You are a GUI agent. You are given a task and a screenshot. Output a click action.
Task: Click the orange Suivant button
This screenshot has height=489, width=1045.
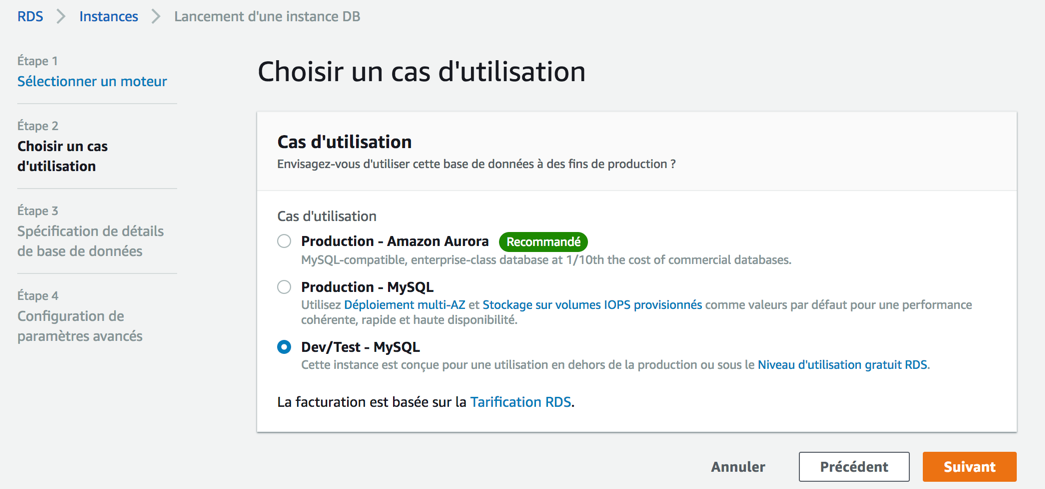point(969,467)
